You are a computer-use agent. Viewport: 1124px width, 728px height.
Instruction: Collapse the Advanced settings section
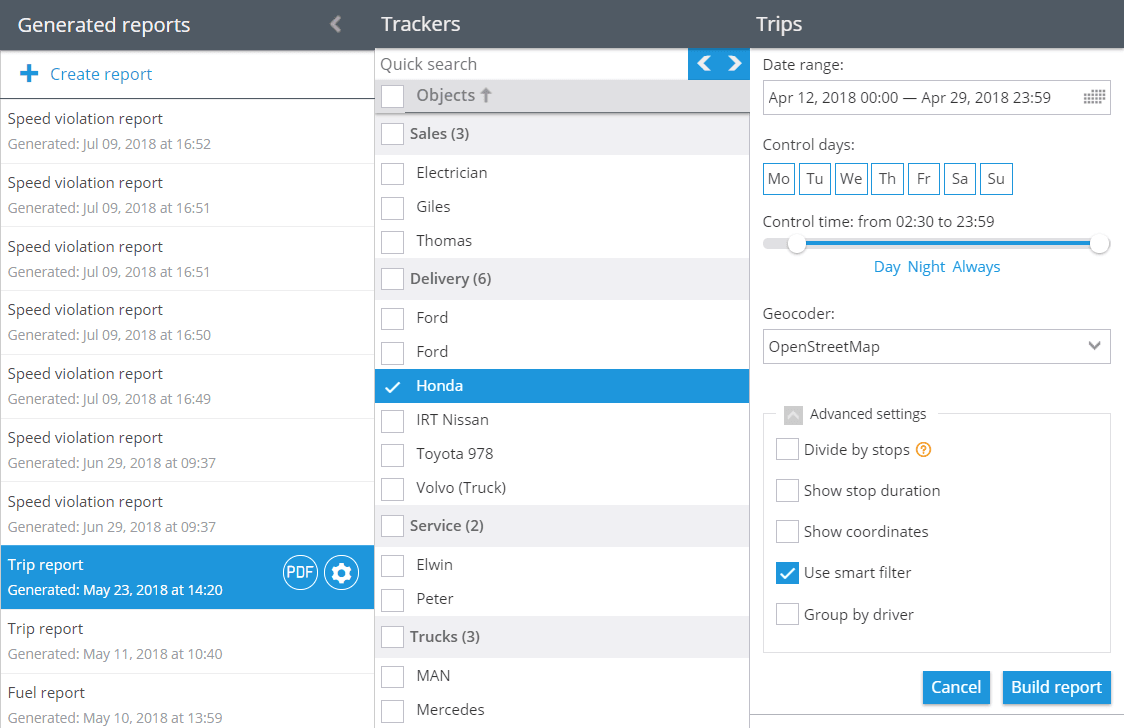coord(793,415)
